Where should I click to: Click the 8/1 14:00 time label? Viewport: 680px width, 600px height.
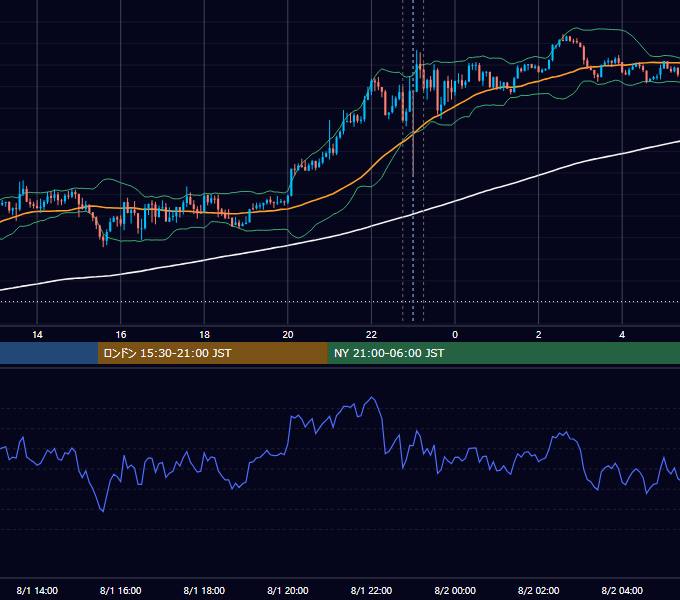[x=37, y=590]
